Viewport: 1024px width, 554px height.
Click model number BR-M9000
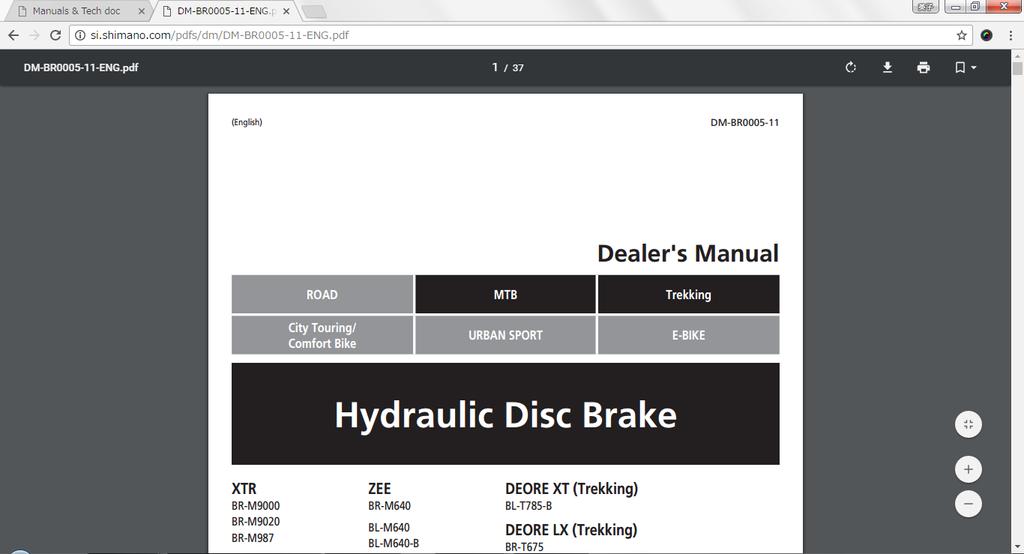pos(255,506)
